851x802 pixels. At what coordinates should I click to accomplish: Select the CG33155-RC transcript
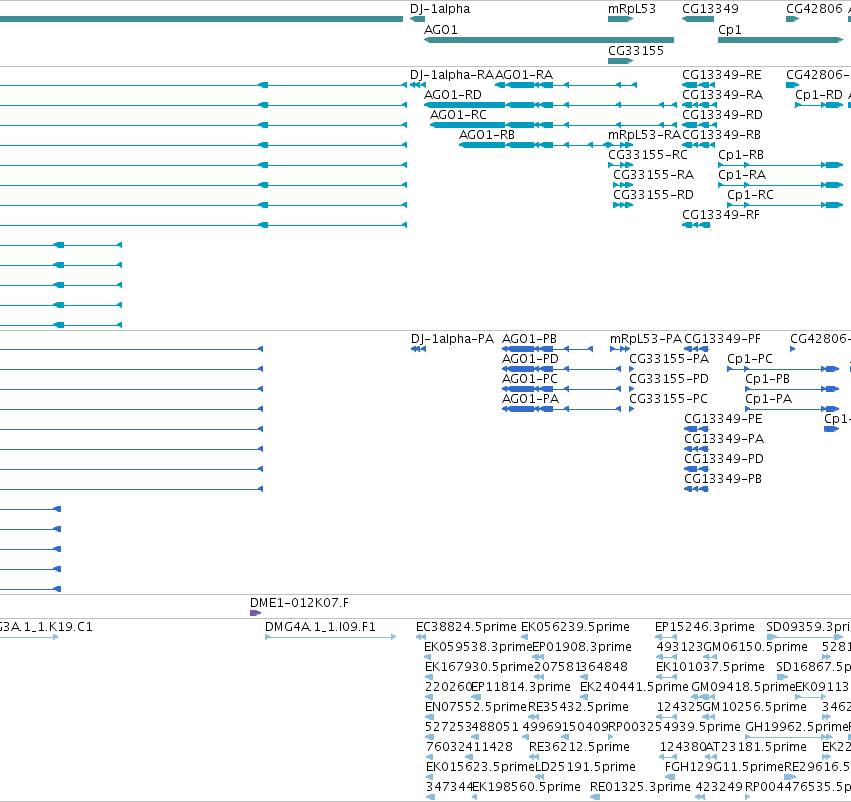point(620,165)
